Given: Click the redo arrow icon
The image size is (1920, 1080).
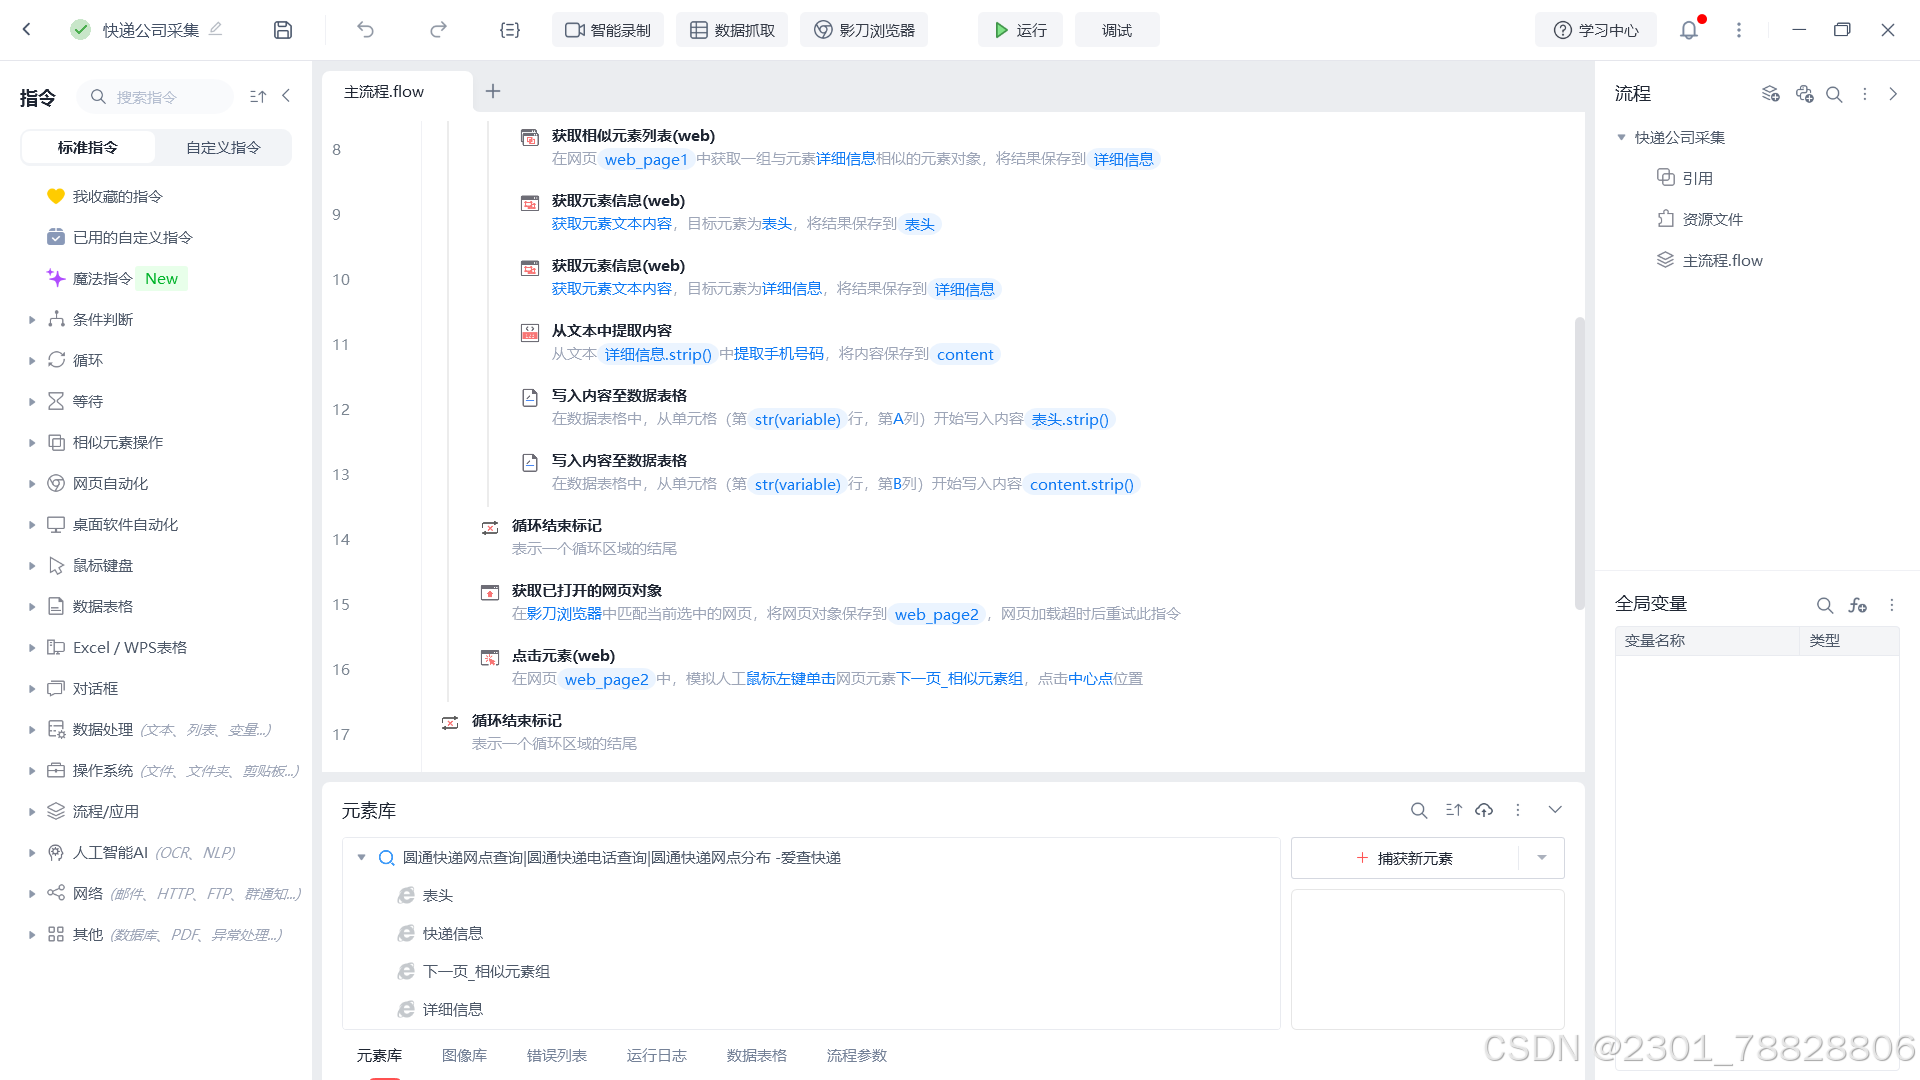Looking at the screenshot, I should [x=438, y=30].
